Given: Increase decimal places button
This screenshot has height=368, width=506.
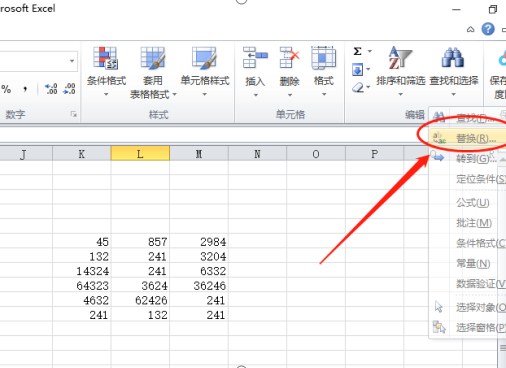Looking at the screenshot, I should tap(51, 89).
